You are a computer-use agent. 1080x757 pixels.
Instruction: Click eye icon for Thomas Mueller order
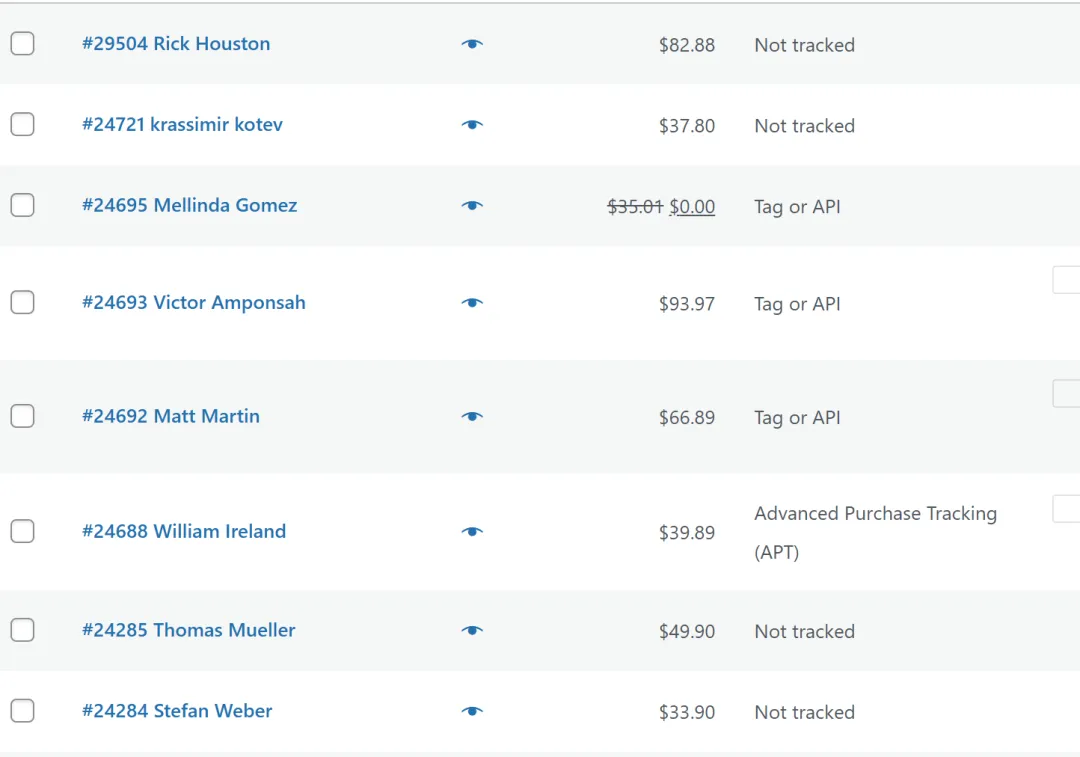point(472,631)
